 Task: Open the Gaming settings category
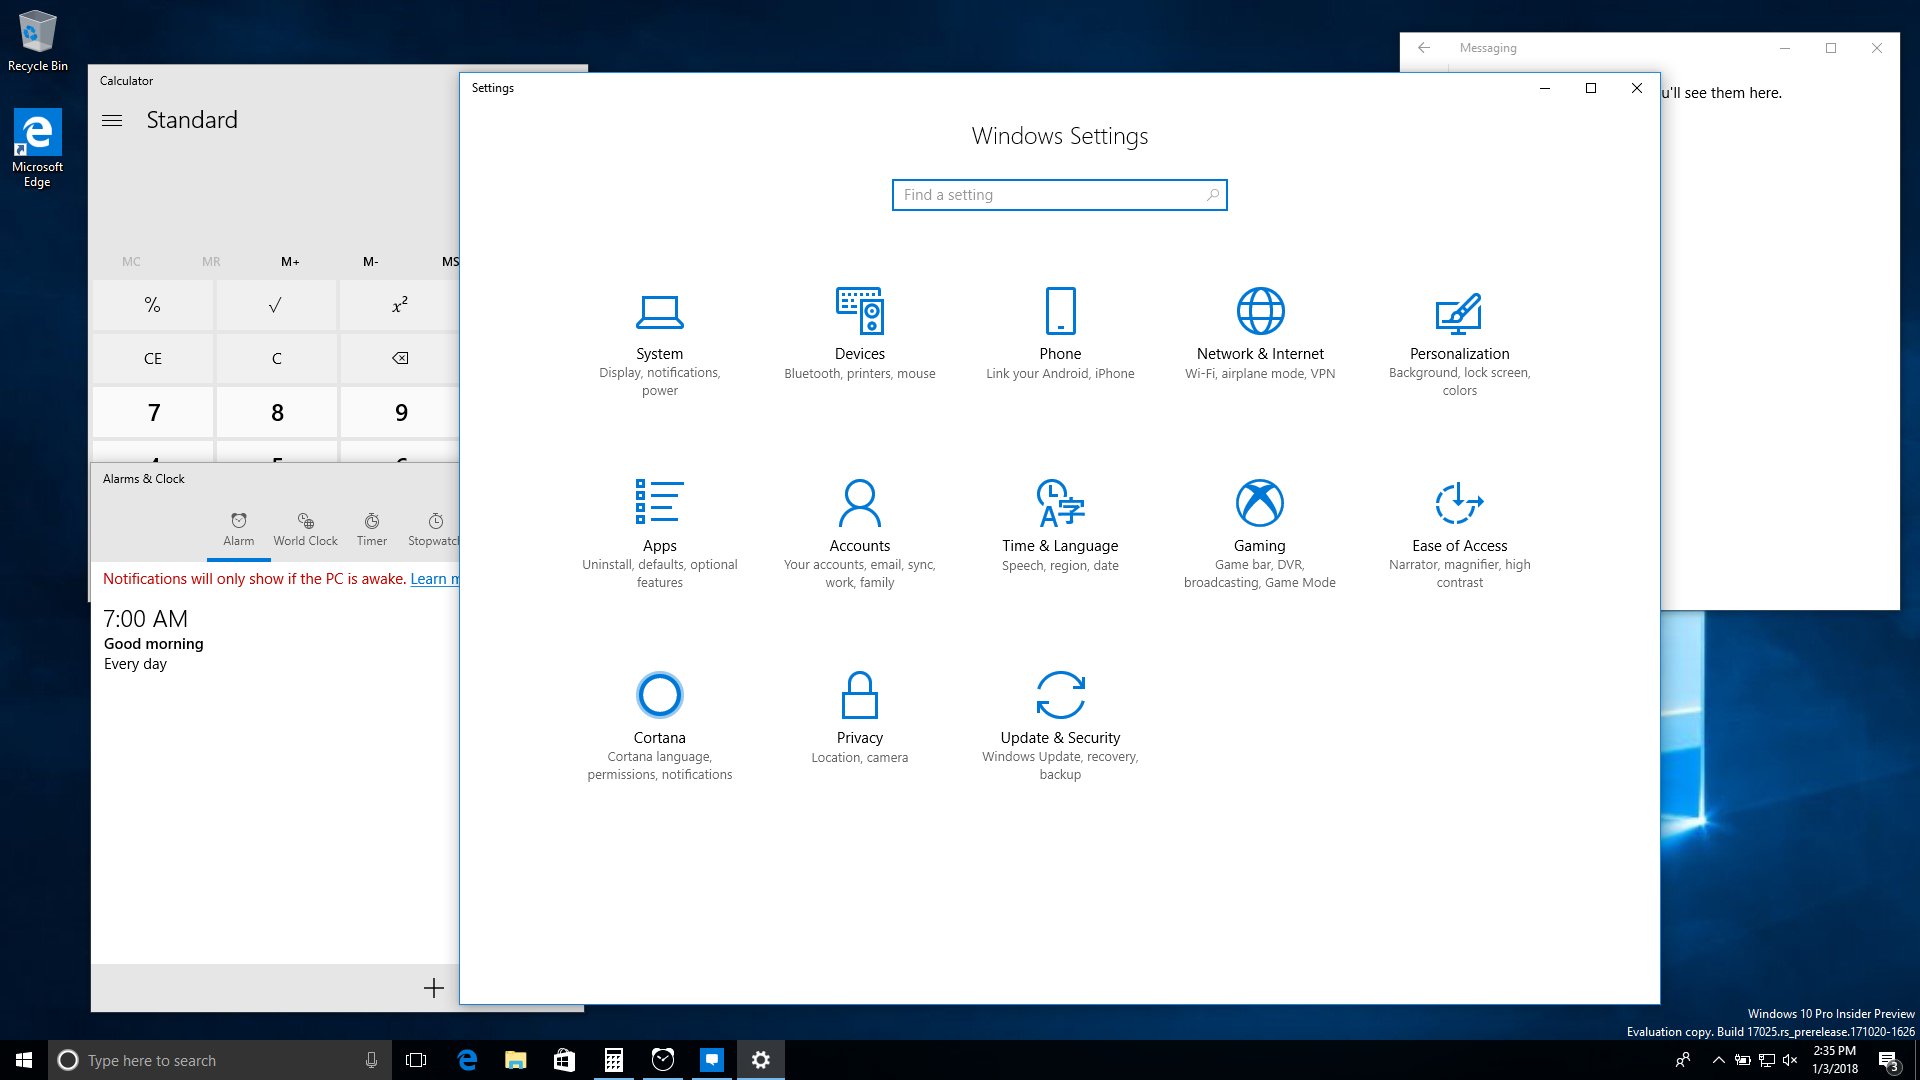(1259, 530)
